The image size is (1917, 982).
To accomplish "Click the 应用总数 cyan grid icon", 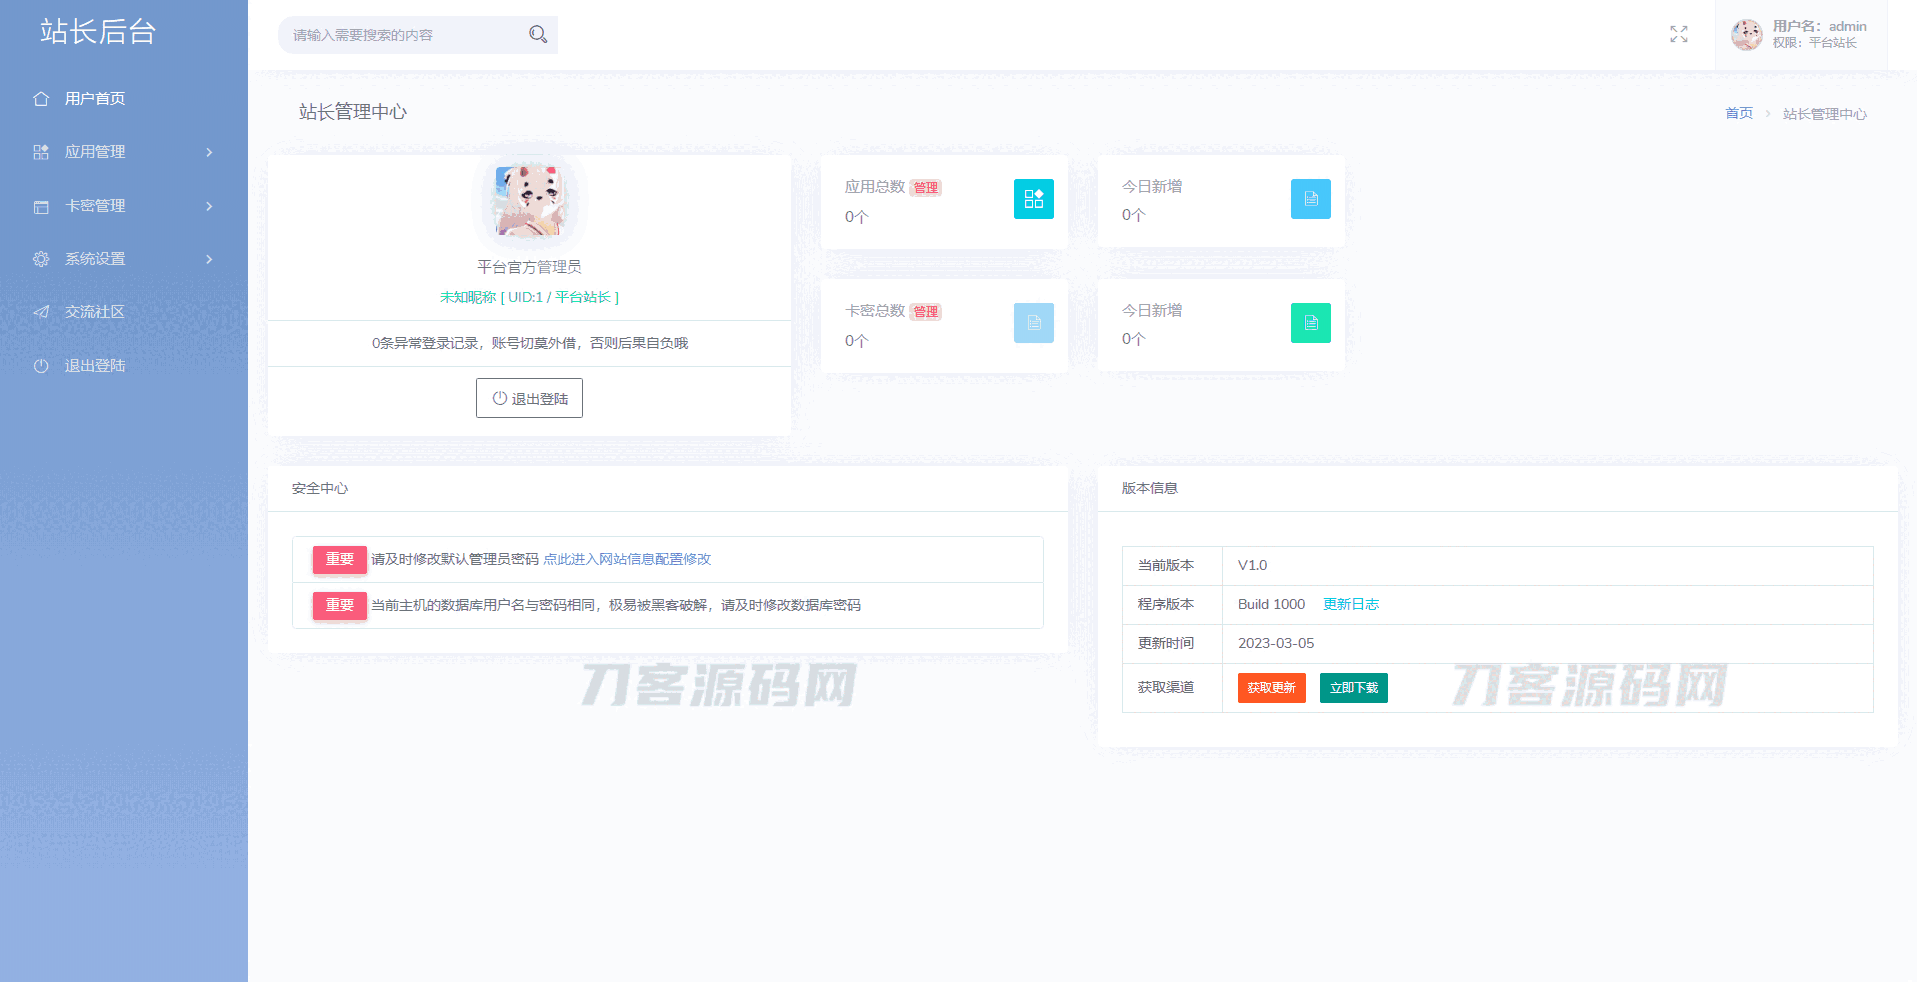I will click(x=1033, y=199).
